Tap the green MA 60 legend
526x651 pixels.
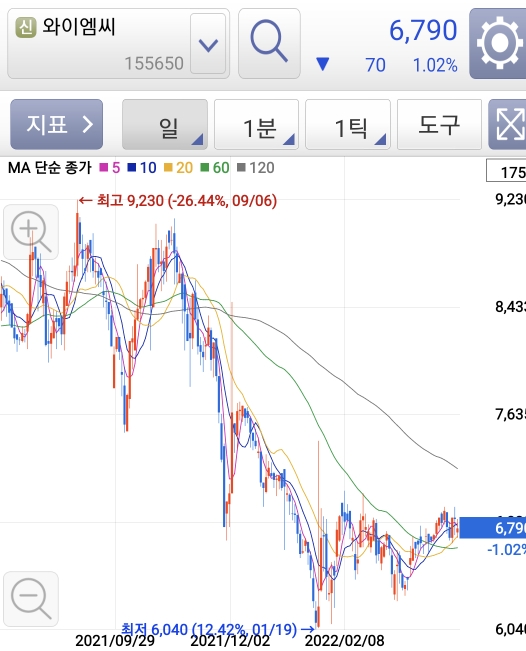215,168
